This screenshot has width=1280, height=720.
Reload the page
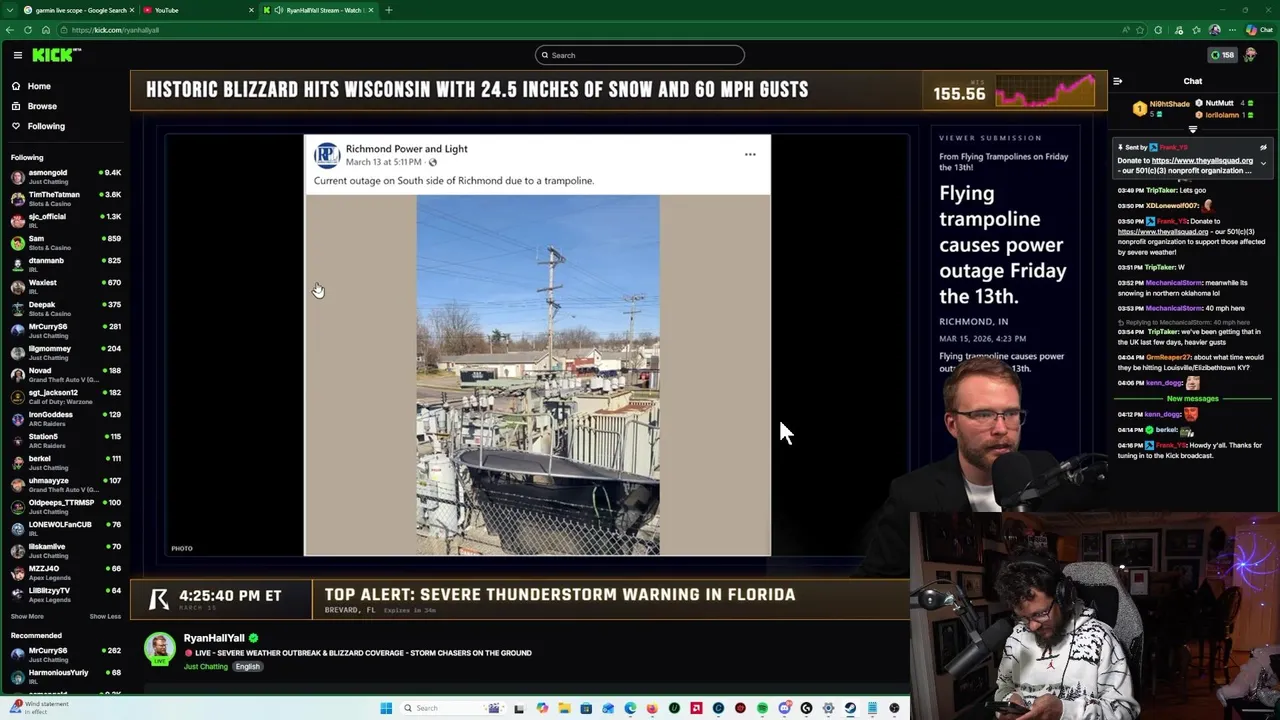(x=28, y=30)
